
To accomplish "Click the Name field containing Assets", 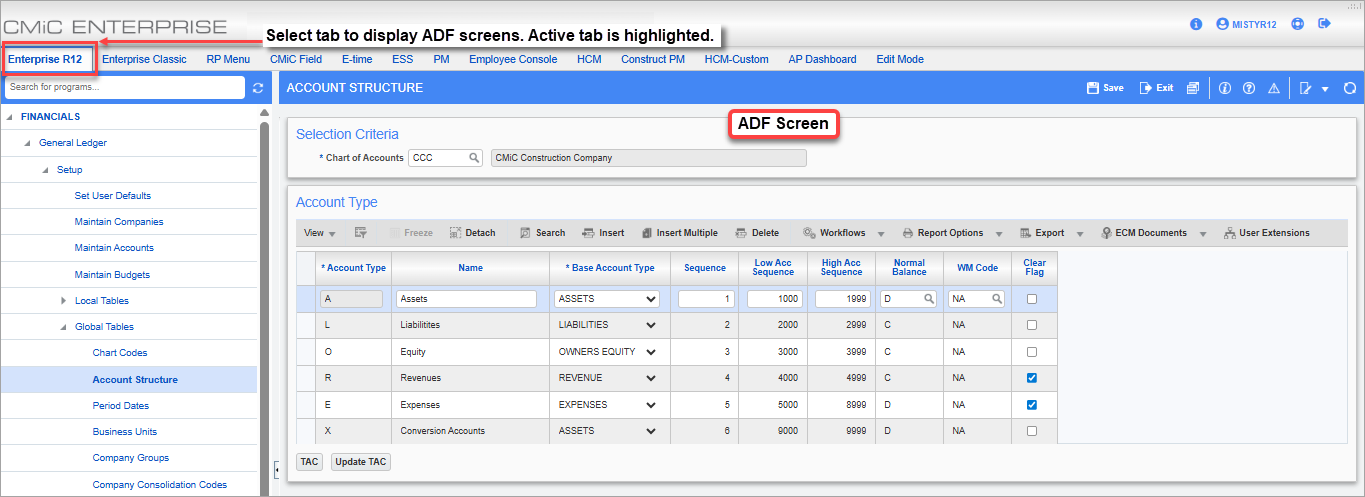I will (467, 298).
